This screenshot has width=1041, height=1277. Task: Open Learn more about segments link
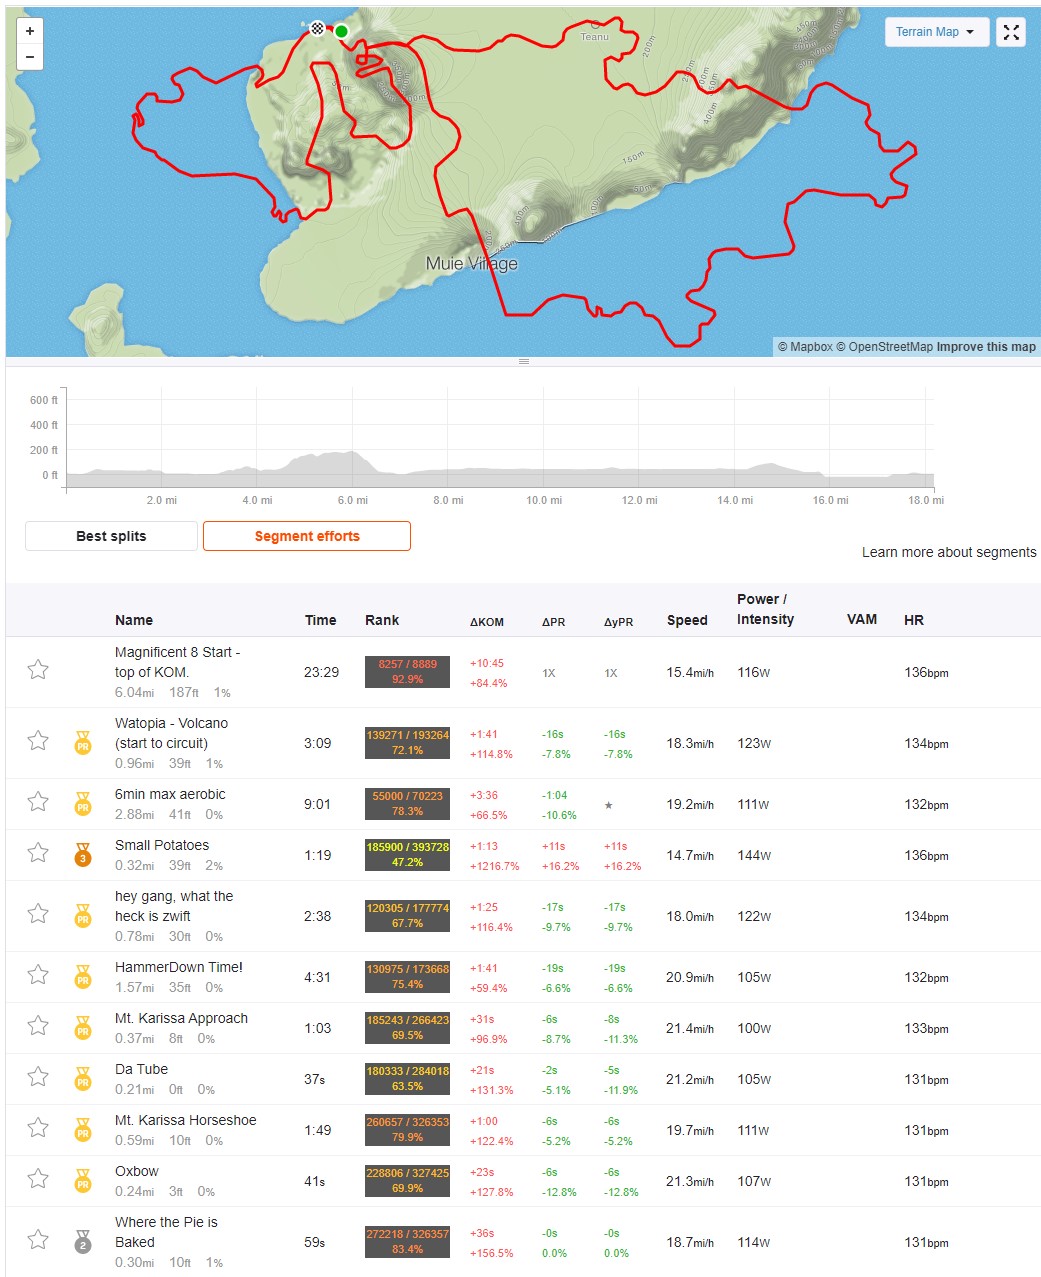tap(948, 552)
